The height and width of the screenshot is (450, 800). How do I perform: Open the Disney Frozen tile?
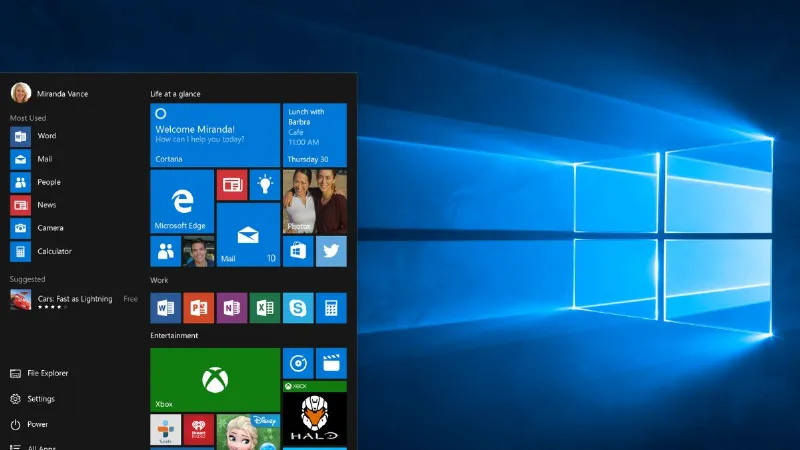248,432
